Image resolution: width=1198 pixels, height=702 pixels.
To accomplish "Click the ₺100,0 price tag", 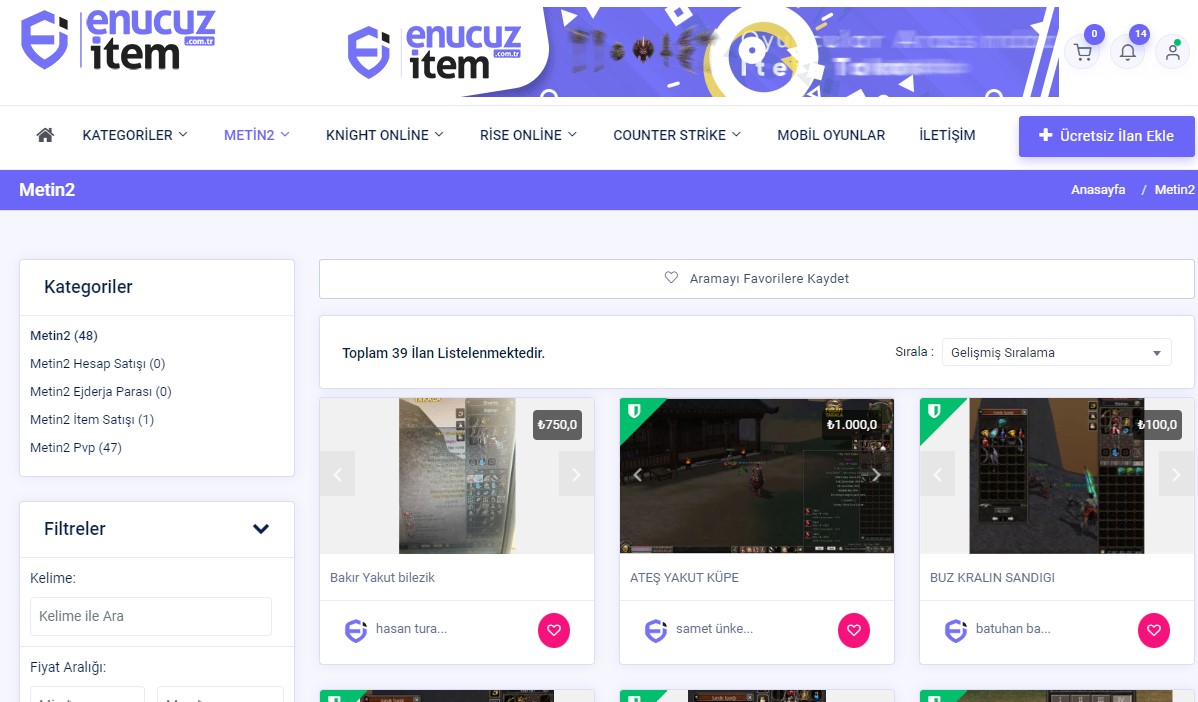I will pyautogui.click(x=1158, y=425).
